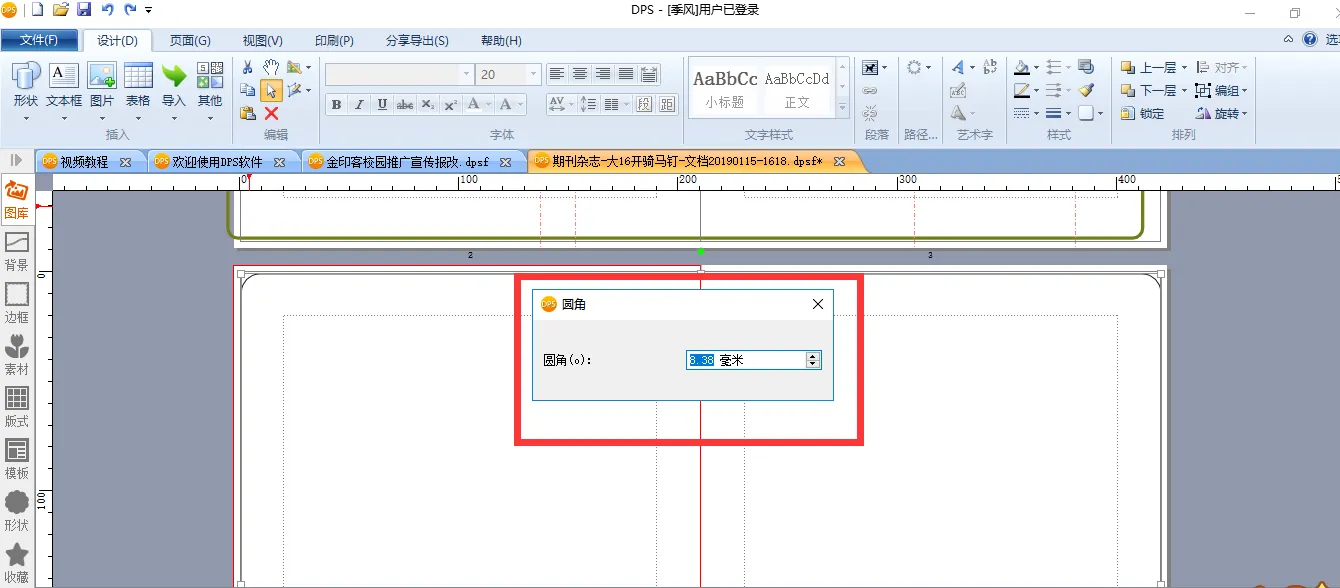Toggle underline formatting
The height and width of the screenshot is (588, 1340).
coord(382,104)
